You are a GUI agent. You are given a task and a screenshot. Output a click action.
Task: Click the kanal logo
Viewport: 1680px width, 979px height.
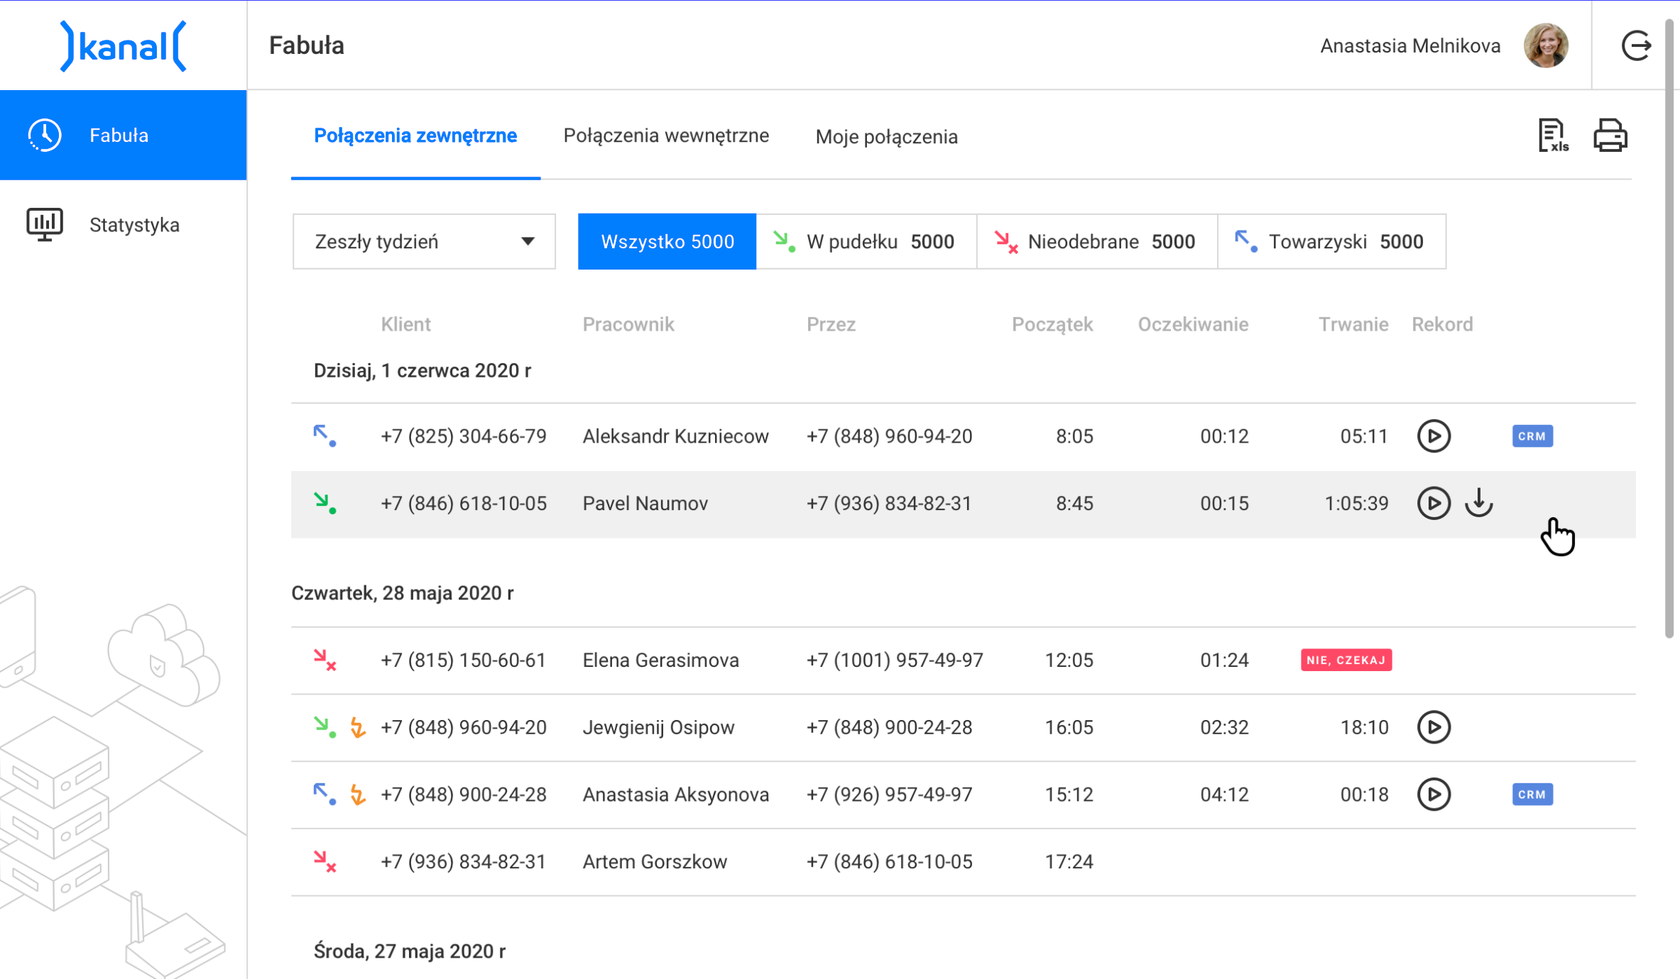(123, 46)
